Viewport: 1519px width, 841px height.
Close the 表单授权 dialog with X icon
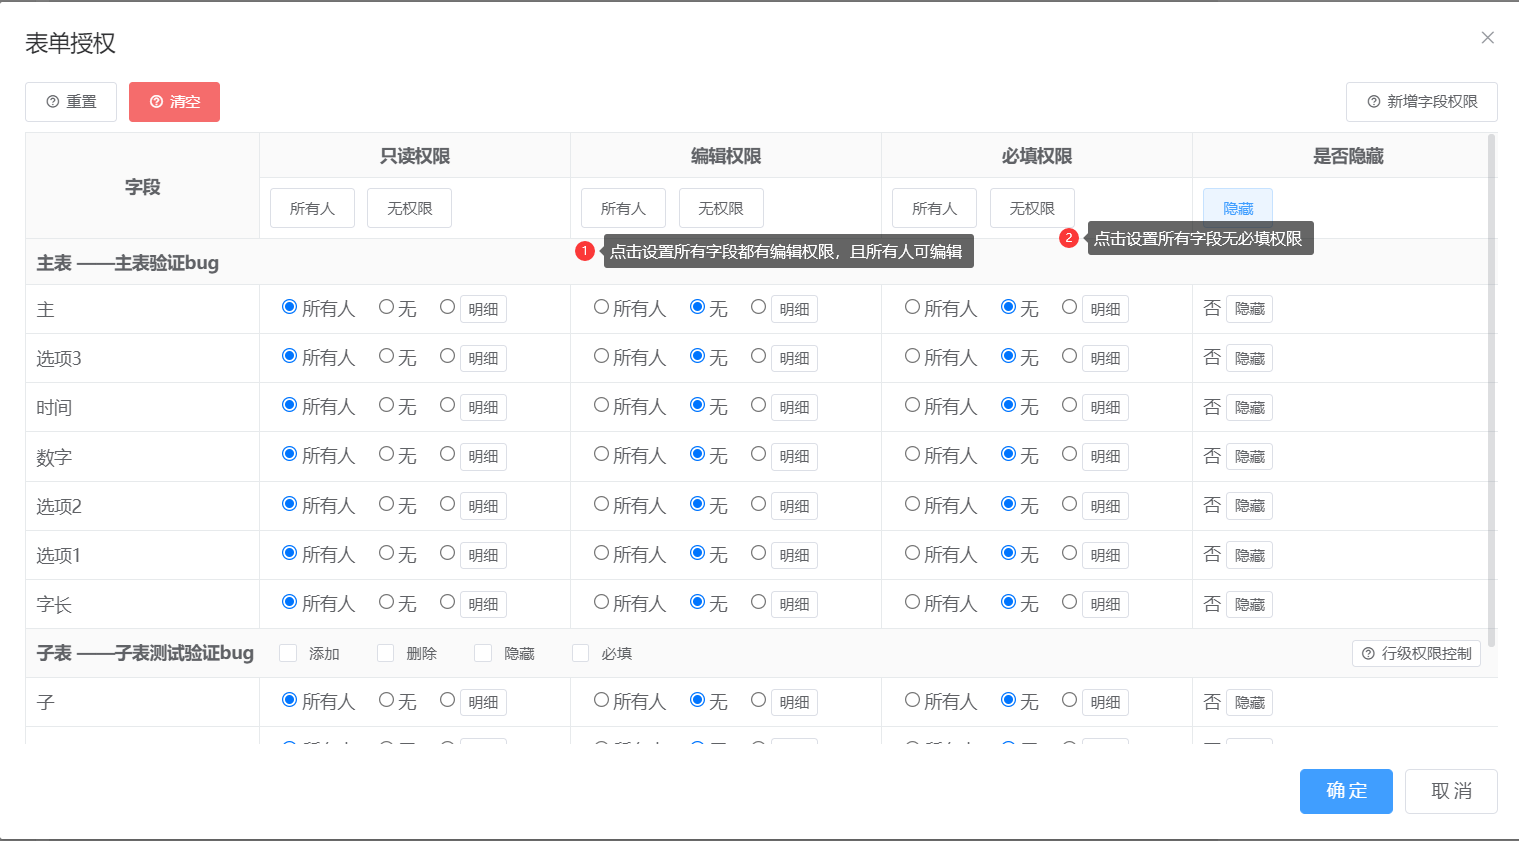point(1487,38)
